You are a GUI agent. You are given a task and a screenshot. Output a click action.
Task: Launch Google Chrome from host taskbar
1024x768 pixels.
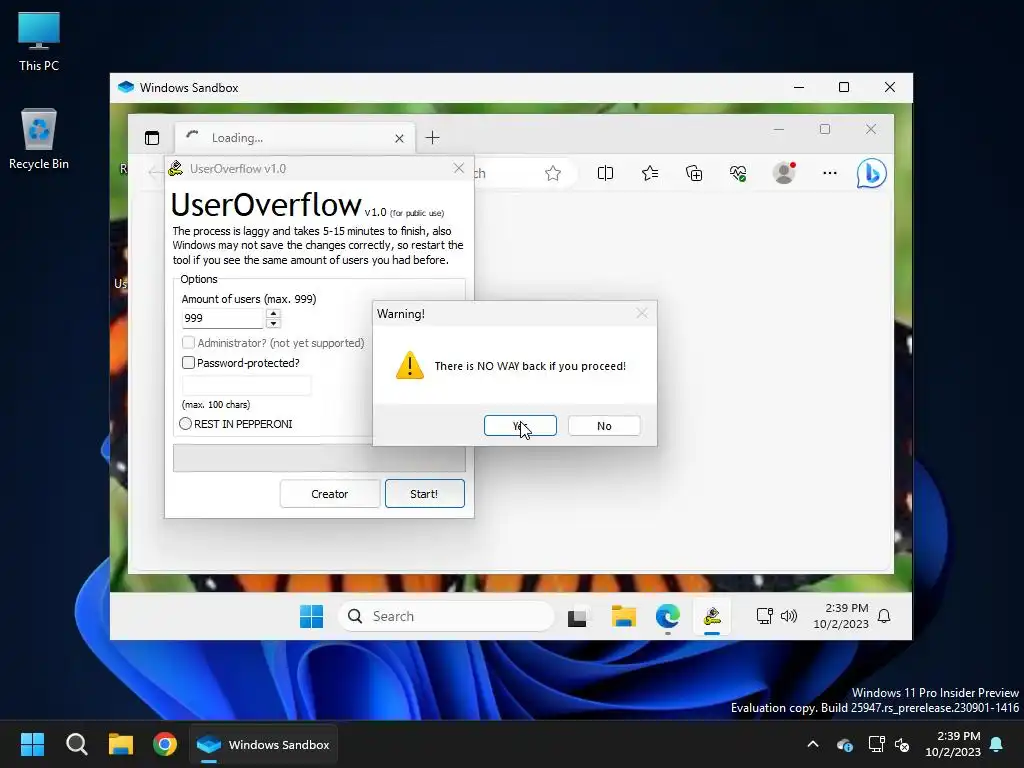pyautogui.click(x=165, y=744)
